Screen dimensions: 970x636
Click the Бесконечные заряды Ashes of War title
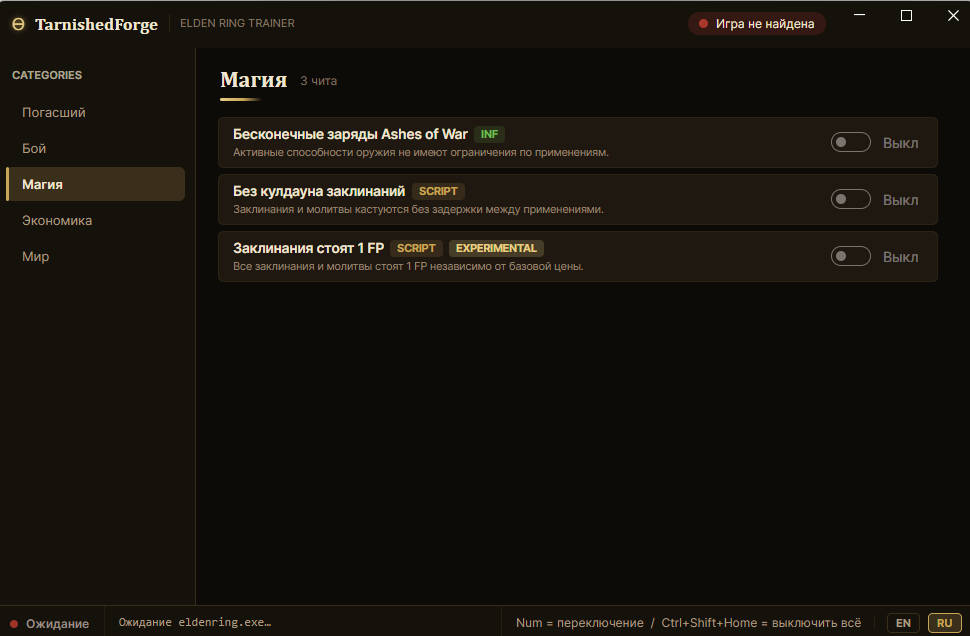pyautogui.click(x=350, y=134)
